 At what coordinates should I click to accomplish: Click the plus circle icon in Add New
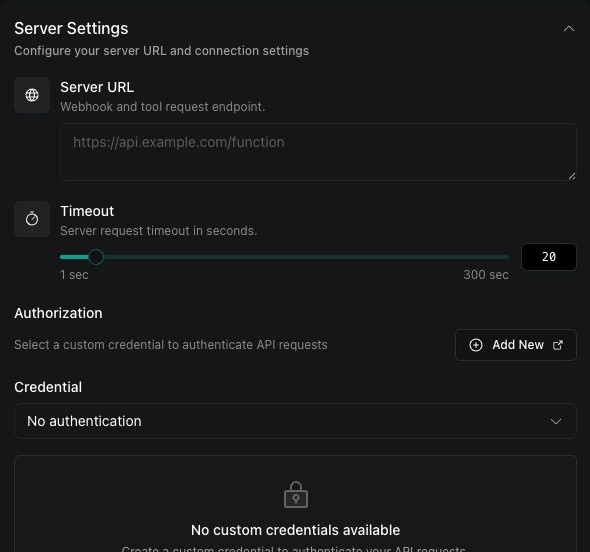click(476, 345)
